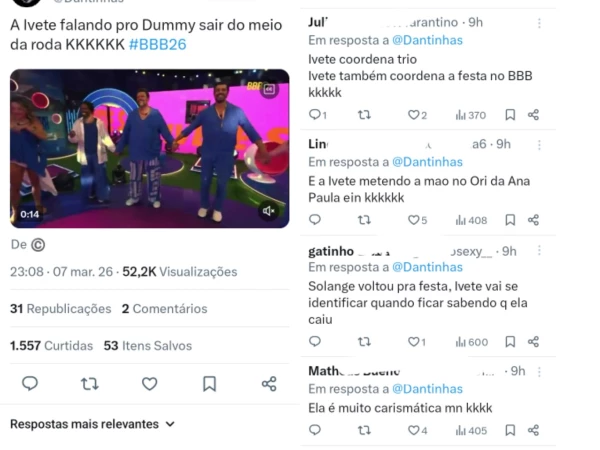The height and width of the screenshot is (450, 600).
Task: Open the 1.557 Curtidas list
Action: coord(51,346)
